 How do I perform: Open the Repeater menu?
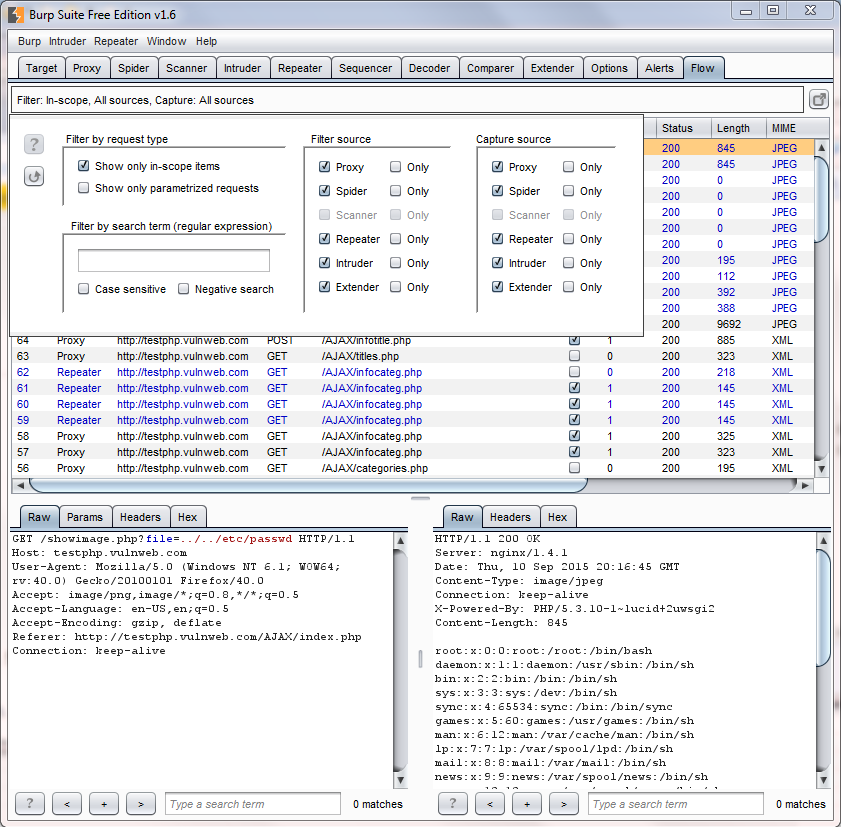[116, 41]
